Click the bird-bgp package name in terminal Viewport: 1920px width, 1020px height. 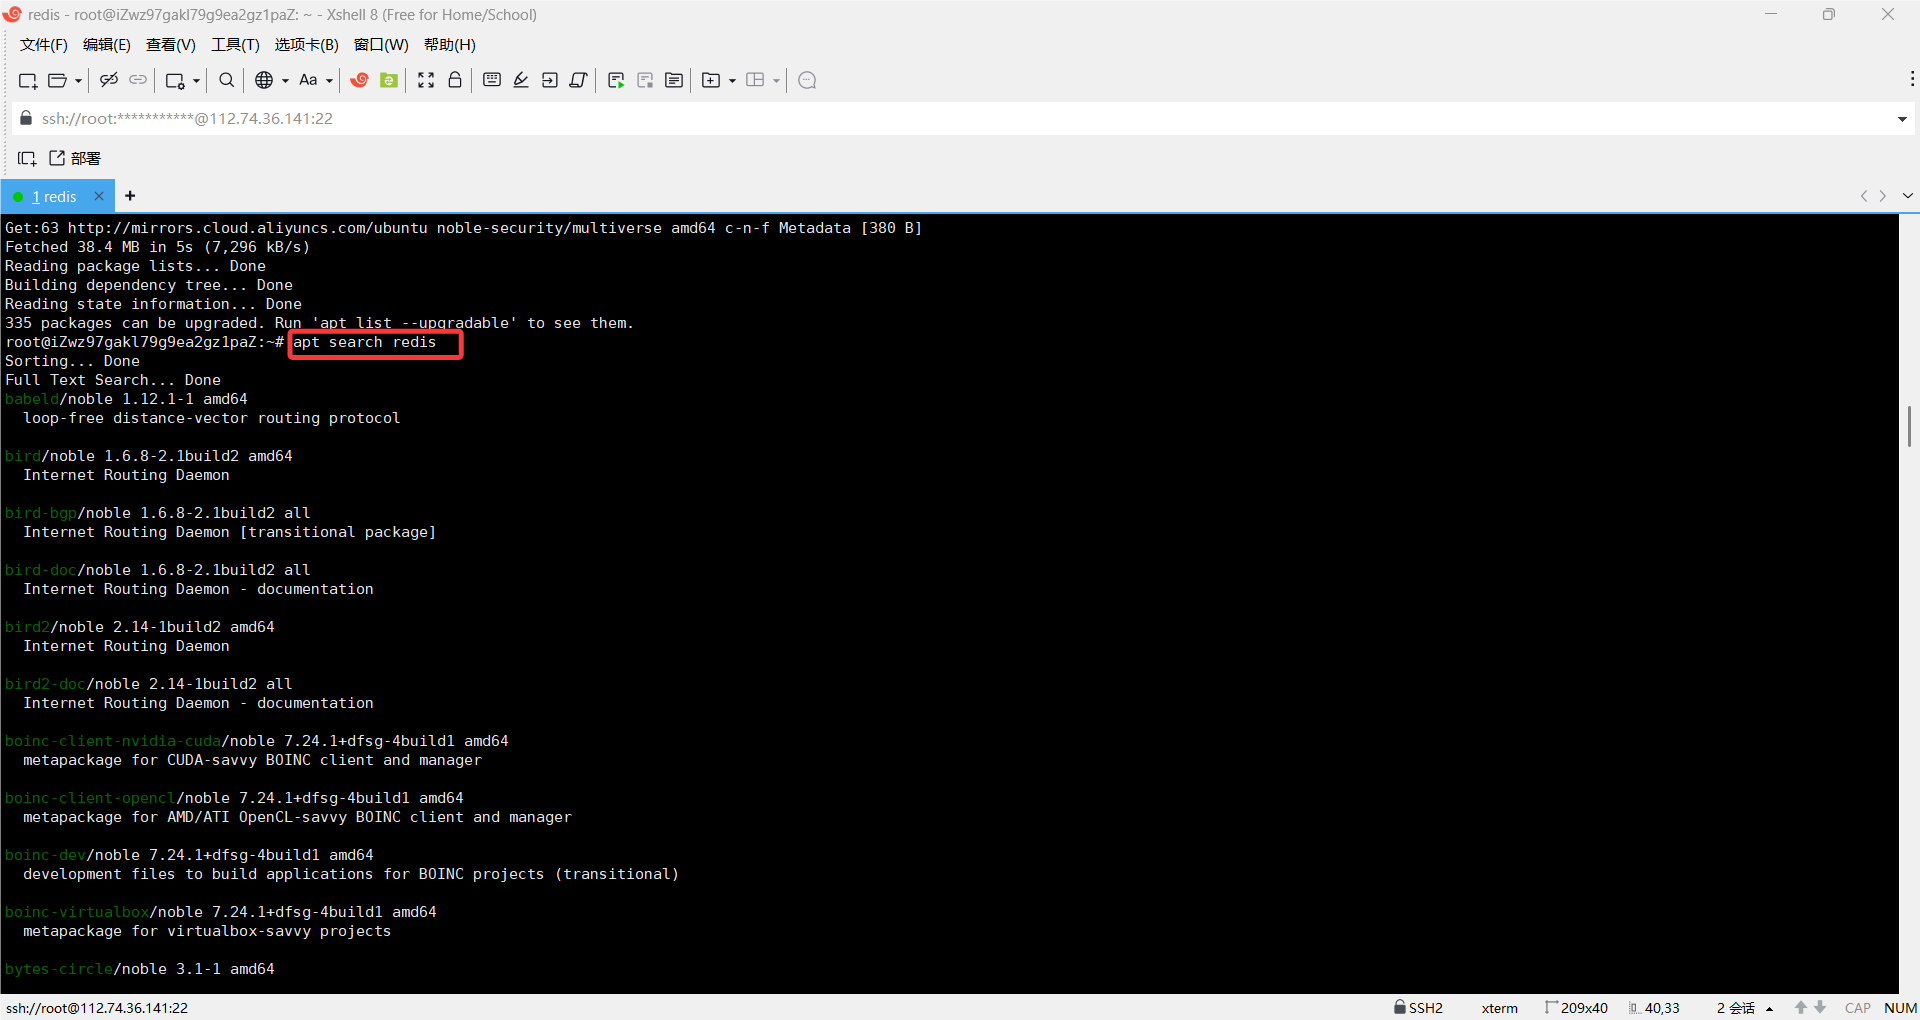41,513
